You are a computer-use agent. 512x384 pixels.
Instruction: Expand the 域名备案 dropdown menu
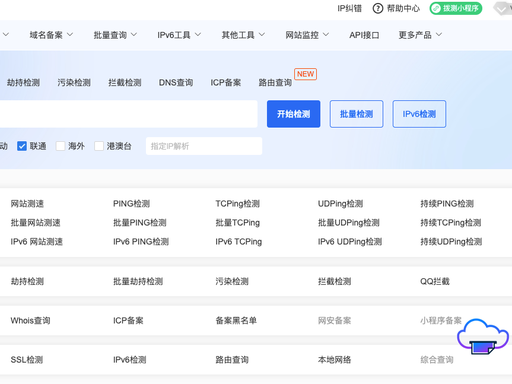[51, 35]
